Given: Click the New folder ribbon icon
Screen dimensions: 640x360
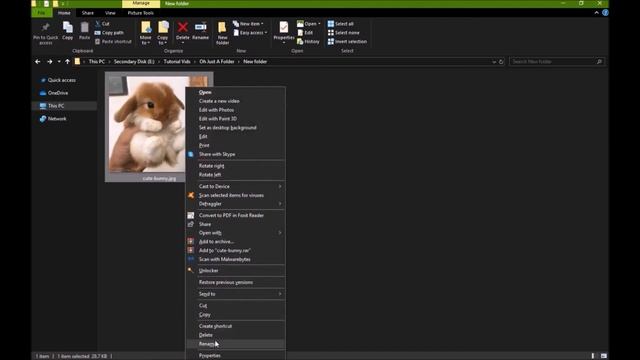Looking at the screenshot, I should click(x=222, y=28).
